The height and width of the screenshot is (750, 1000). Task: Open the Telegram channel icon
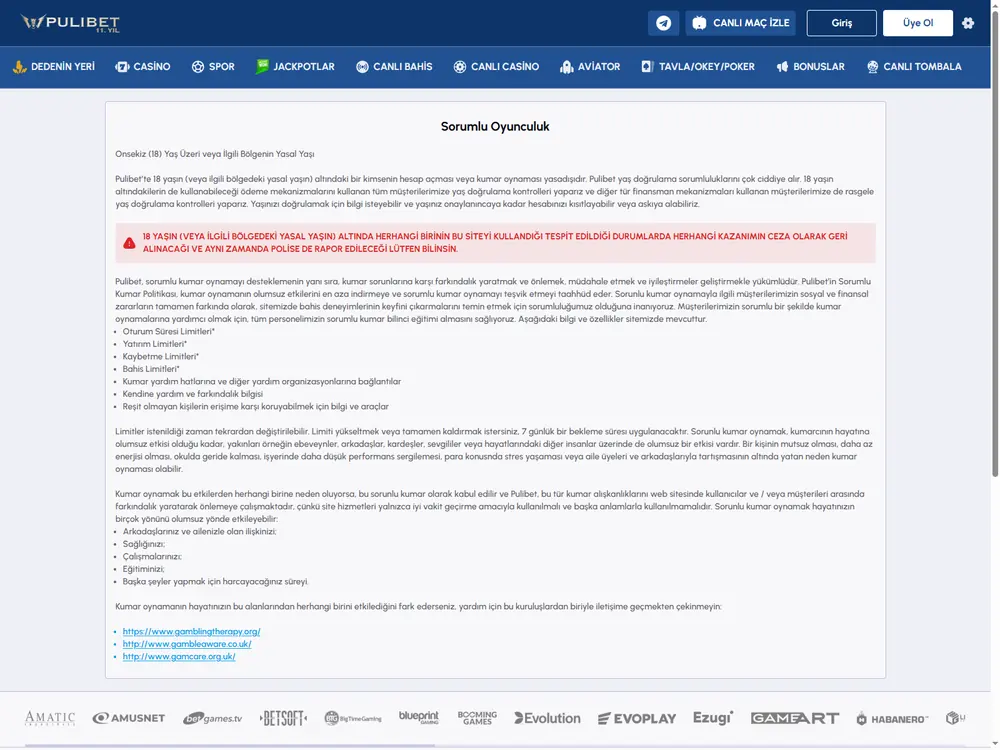(x=663, y=23)
